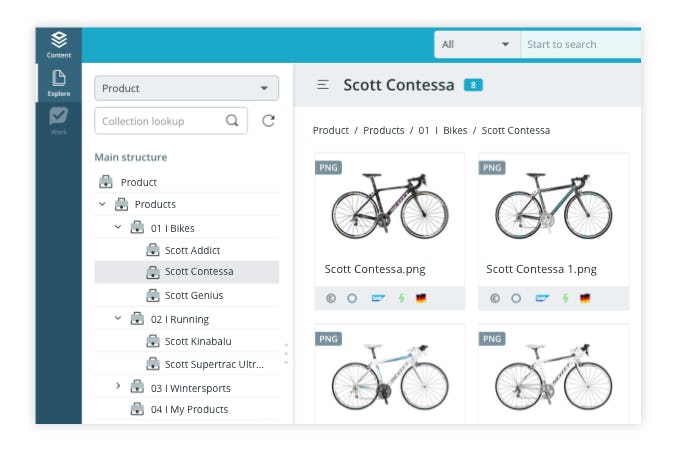Click the Main structure heading

point(131,157)
